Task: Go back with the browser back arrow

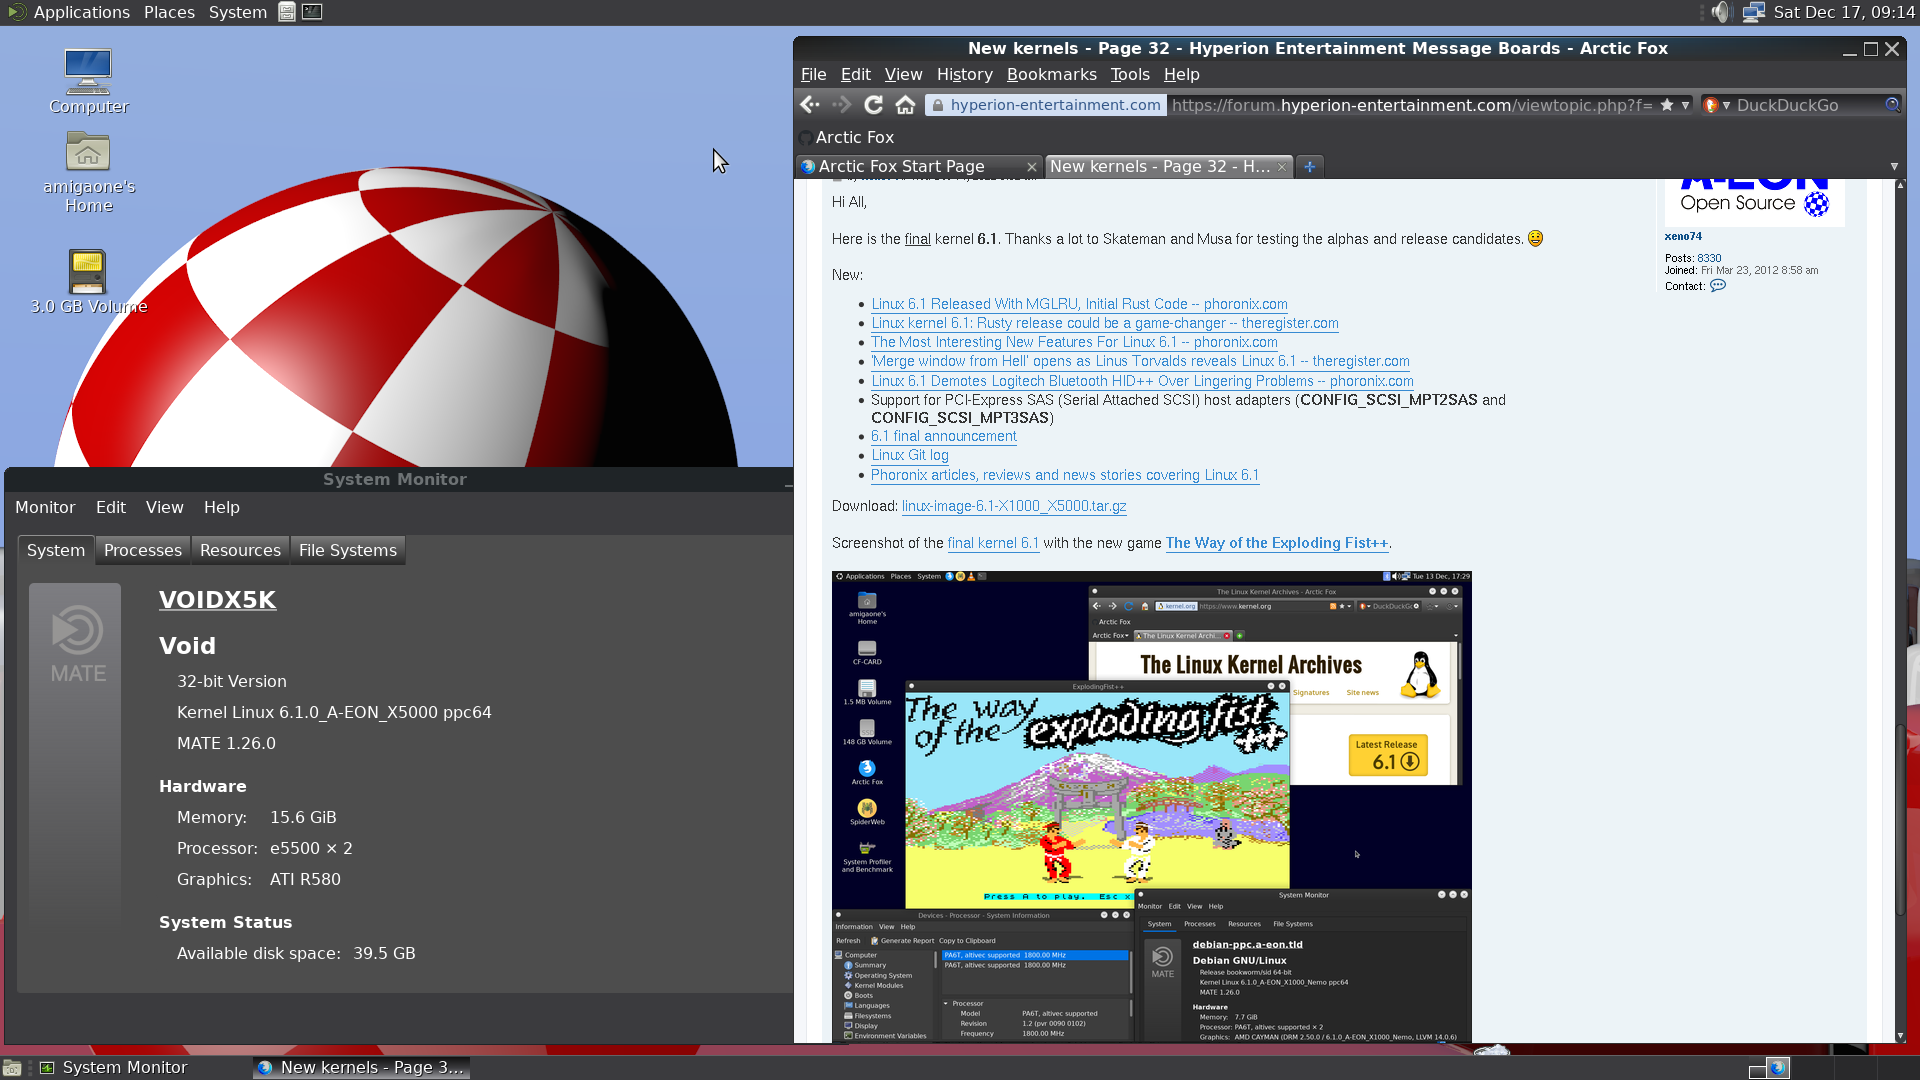Action: (810, 105)
